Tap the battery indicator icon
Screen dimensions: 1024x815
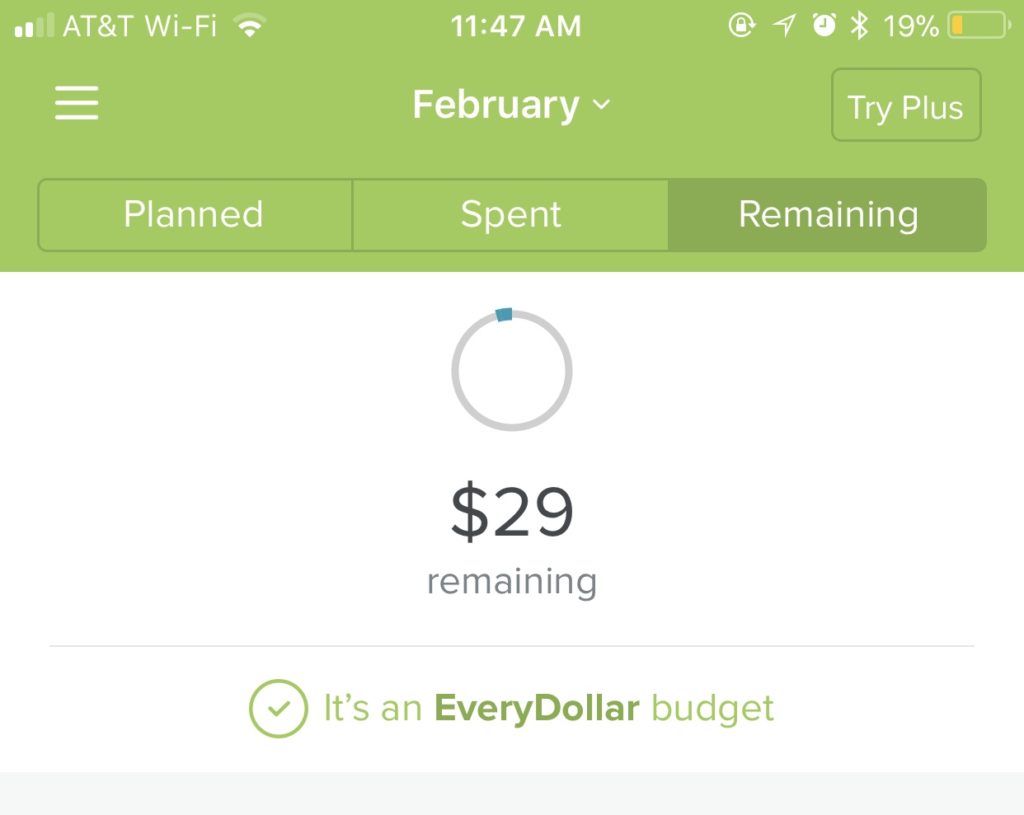[978, 26]
